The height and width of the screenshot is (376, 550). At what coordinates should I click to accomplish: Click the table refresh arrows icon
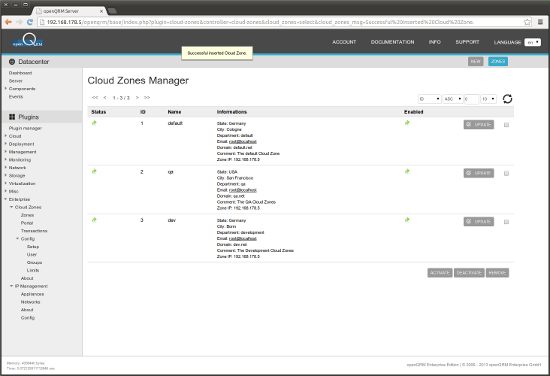pyautogui.click(x=507, y=99)
